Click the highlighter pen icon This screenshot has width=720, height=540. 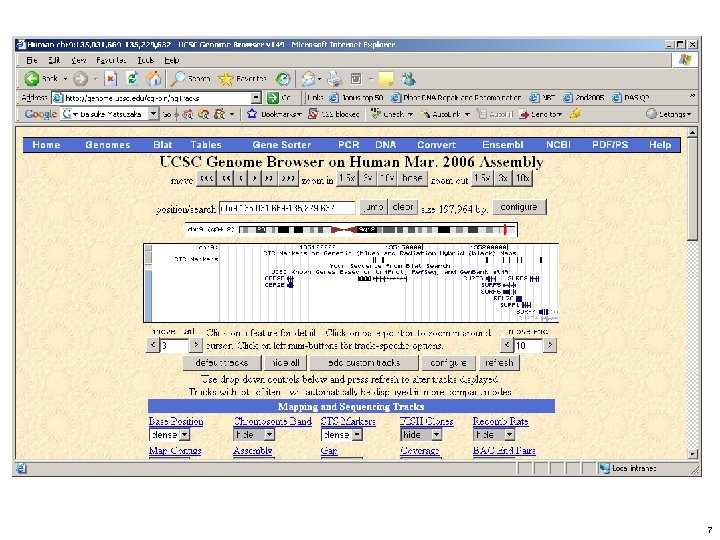(575, 114)
